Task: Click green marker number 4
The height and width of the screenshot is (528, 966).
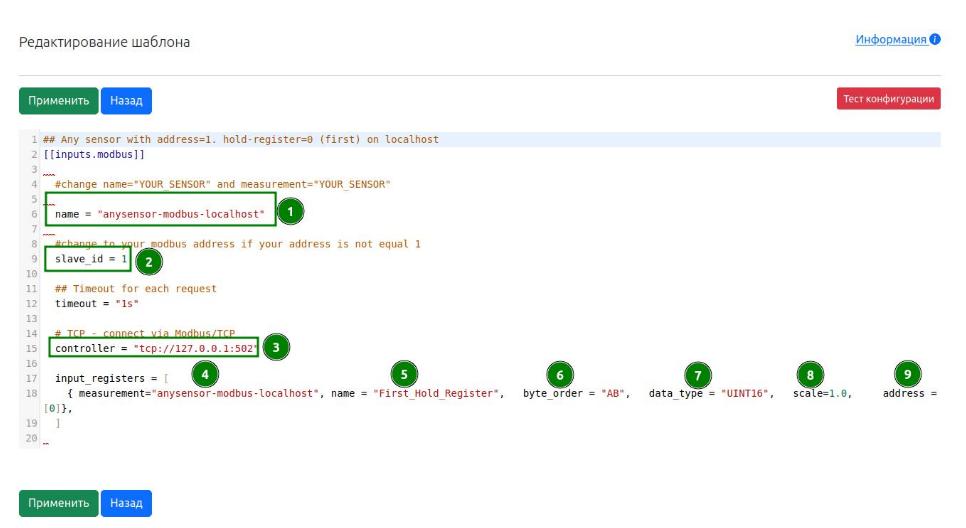Action: (x=204, y=375)
